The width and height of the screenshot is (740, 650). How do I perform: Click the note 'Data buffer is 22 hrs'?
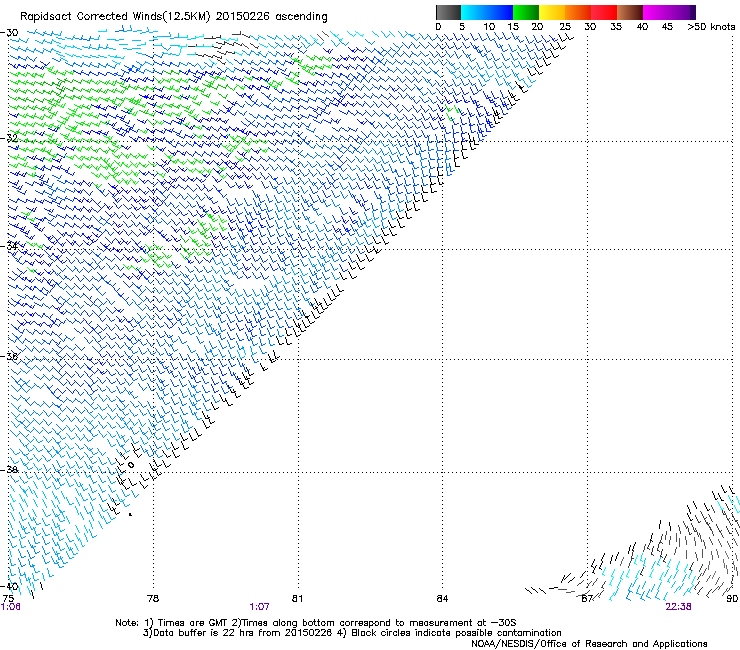click(x=202, y=633)
